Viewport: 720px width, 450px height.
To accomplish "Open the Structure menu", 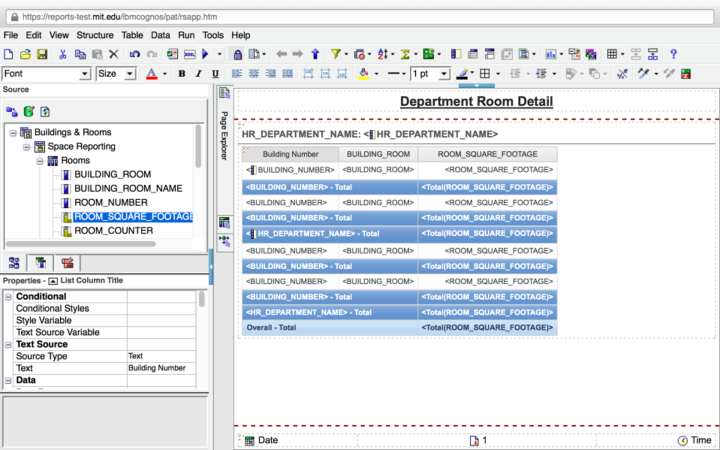I will pos(95,35).
